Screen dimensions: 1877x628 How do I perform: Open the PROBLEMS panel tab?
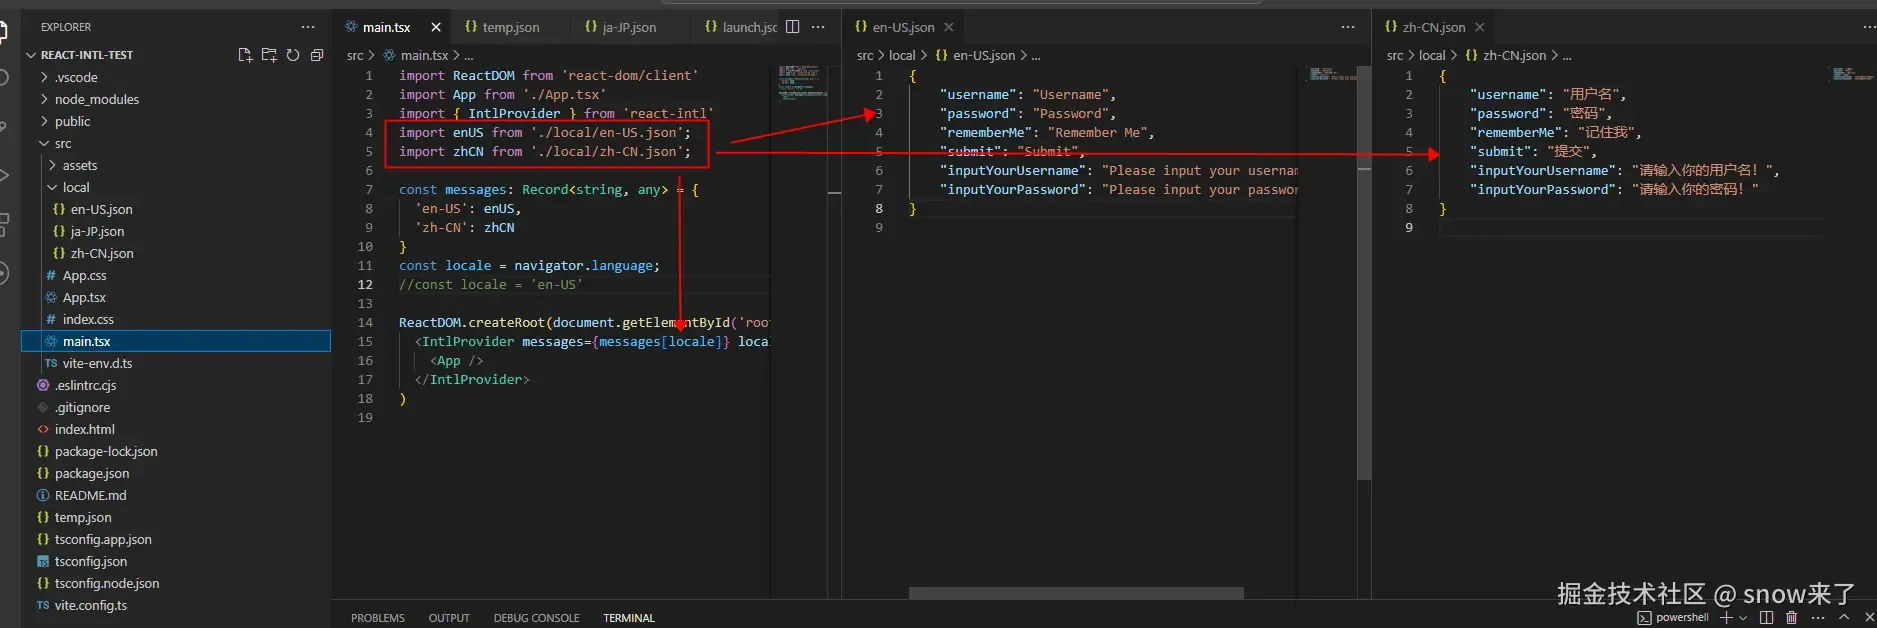point(378,618)
